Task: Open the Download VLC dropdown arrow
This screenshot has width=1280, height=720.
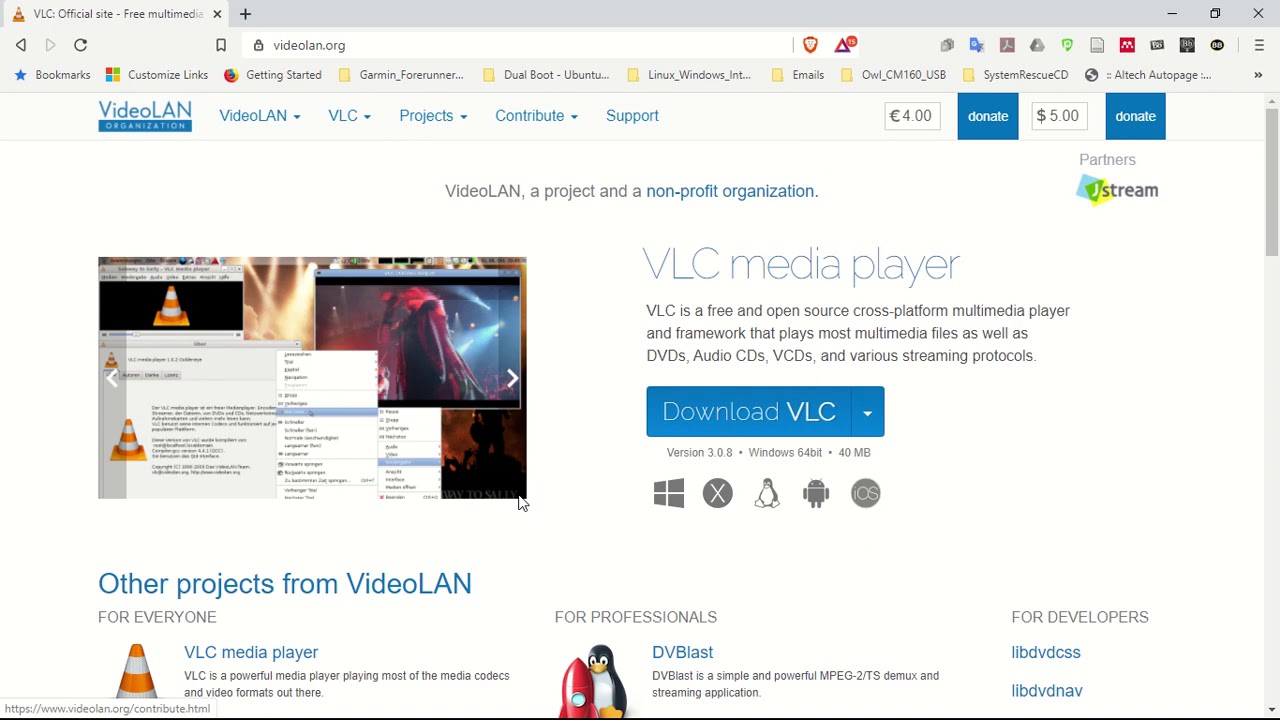Action: coord(867,412)
